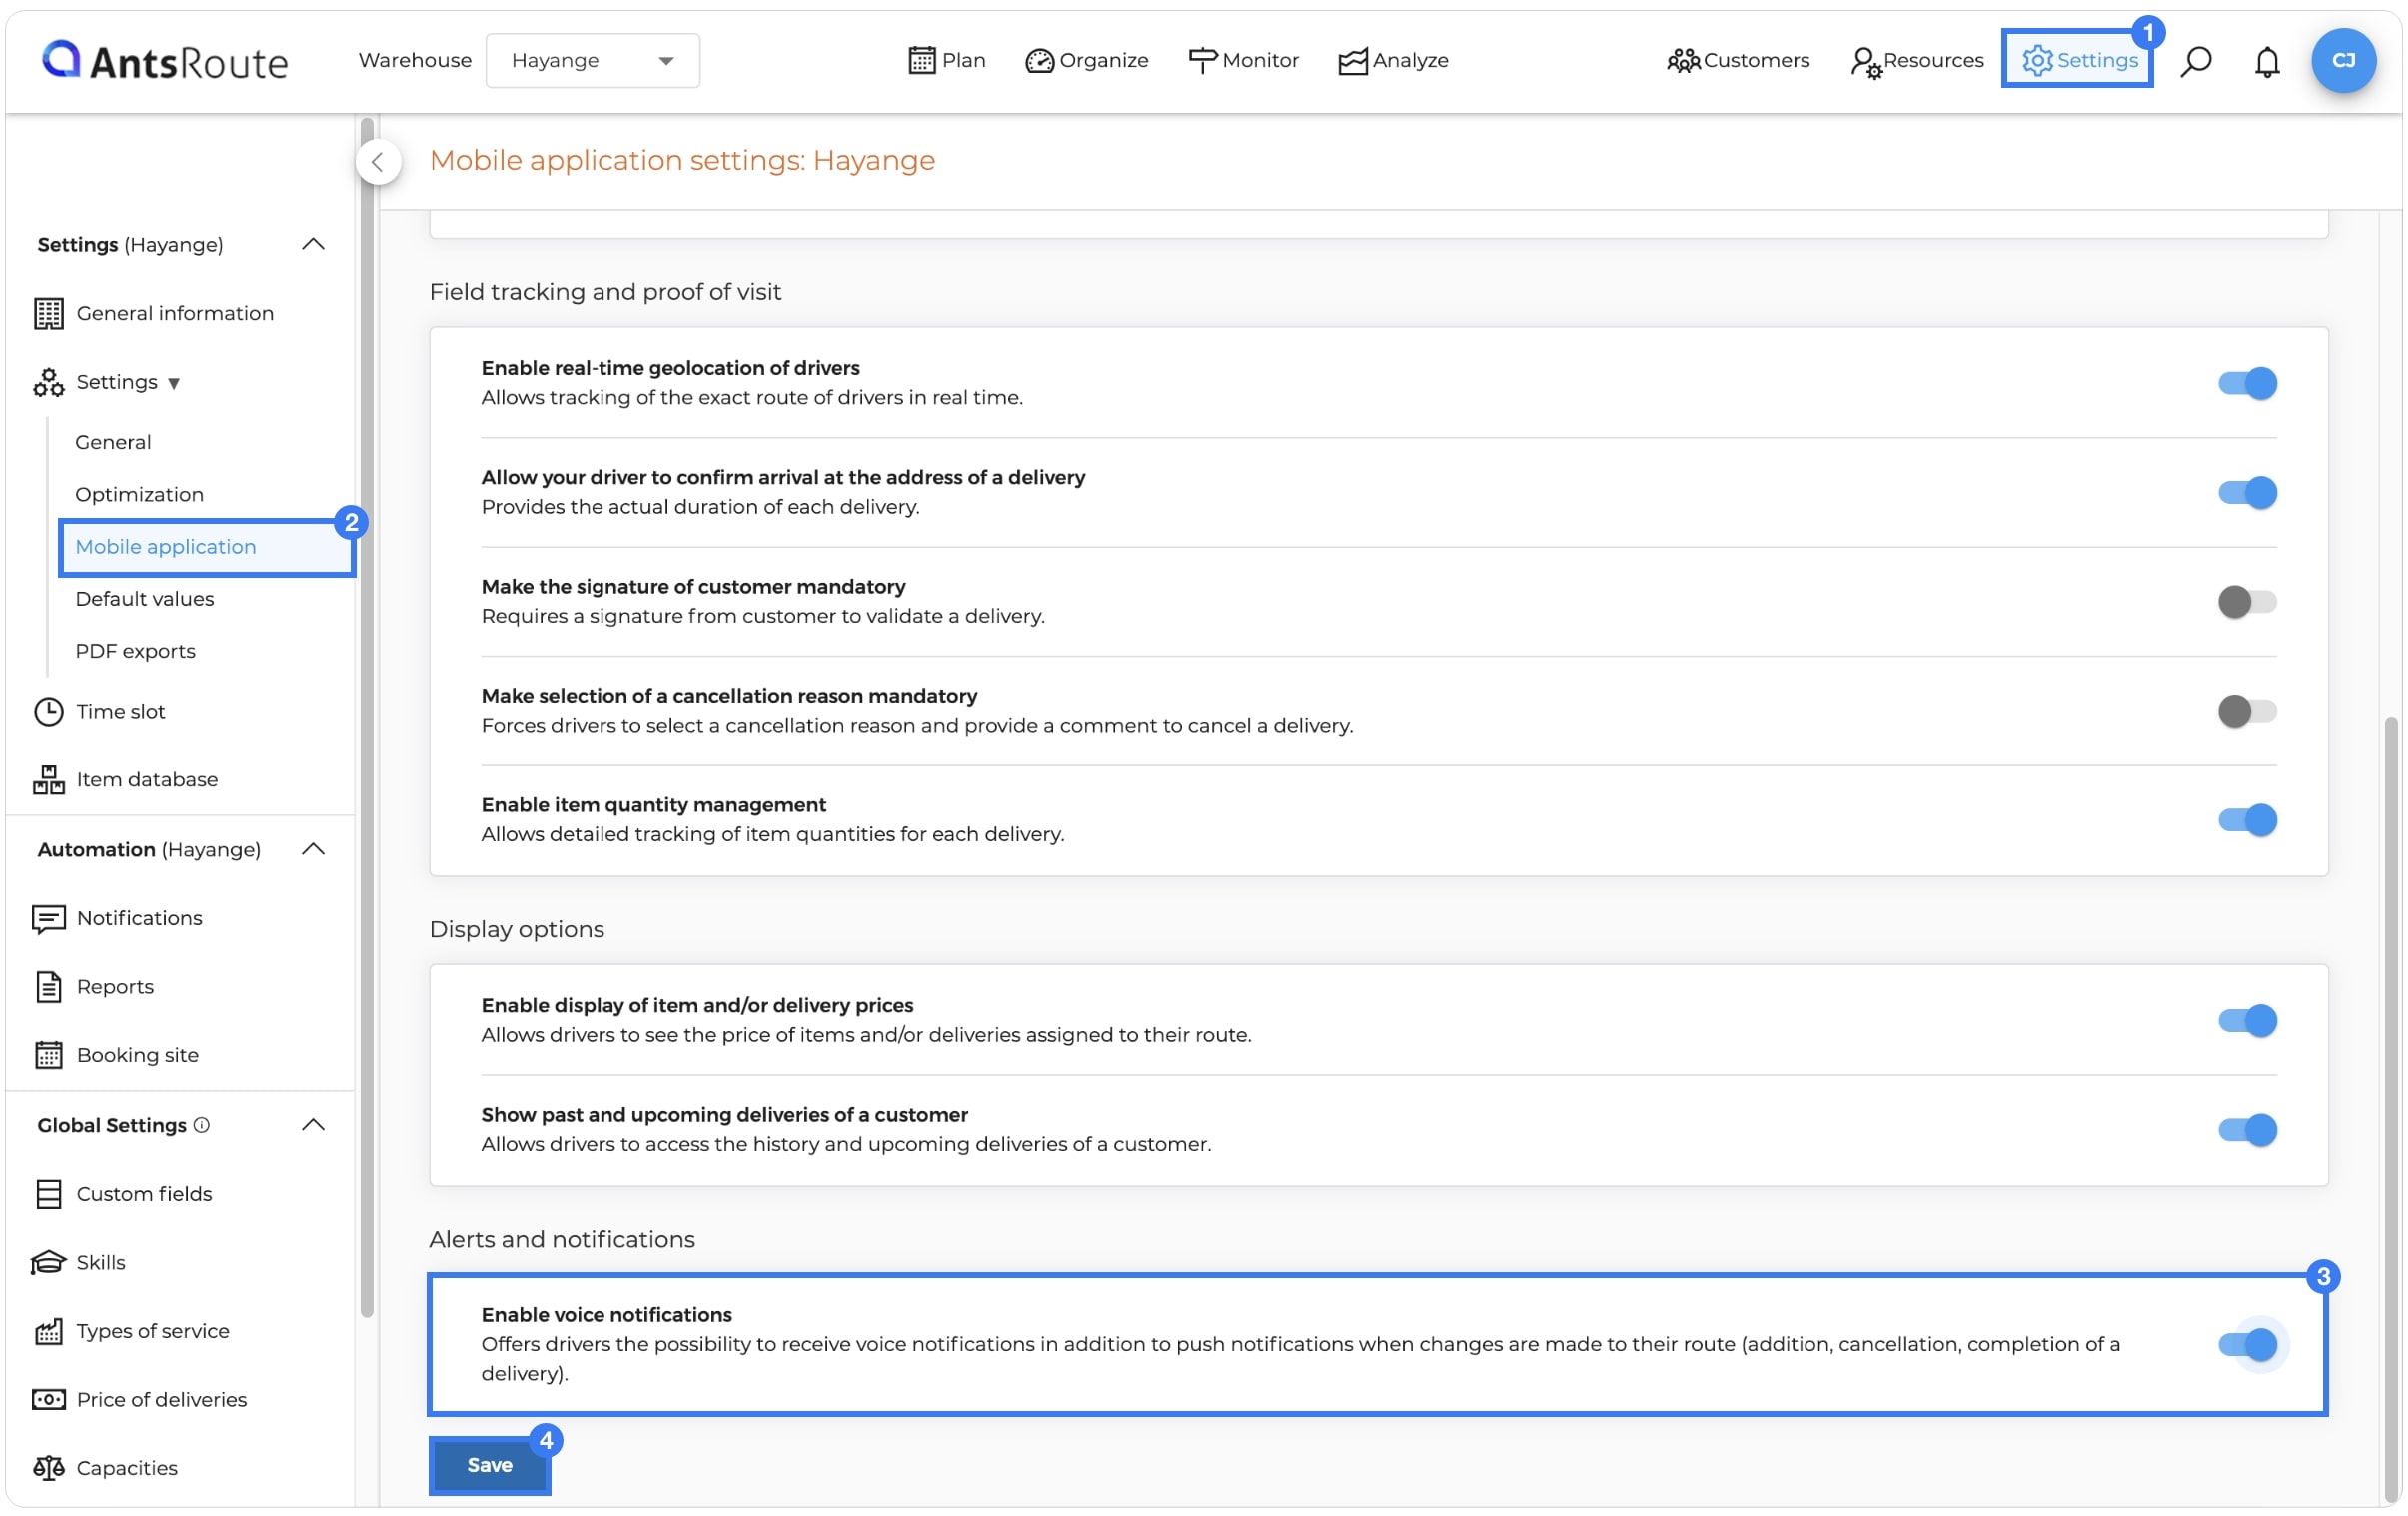
Task: Click the Resources person-gear icon
Action: click(1865, 62)
